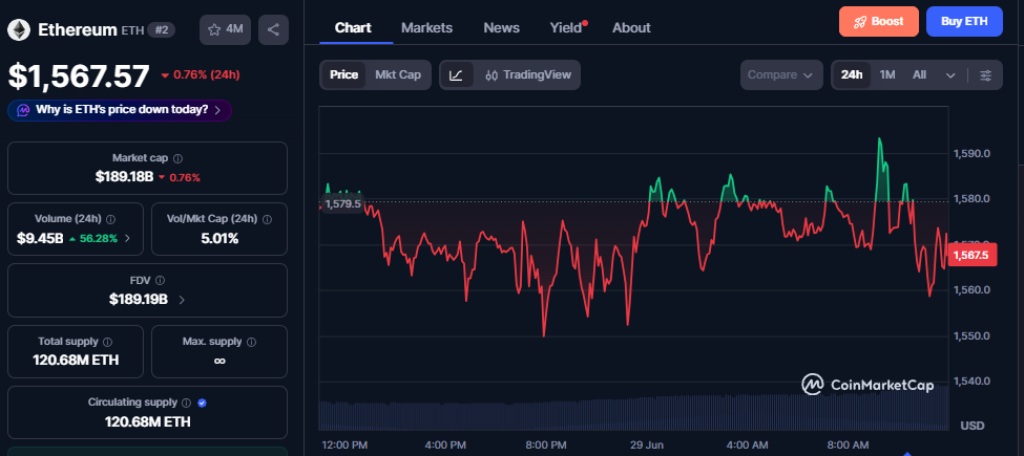Viewport: 1024px width, 456px height.
Task: Open chart settings sliders icon
Action: (x=985, y=75)
